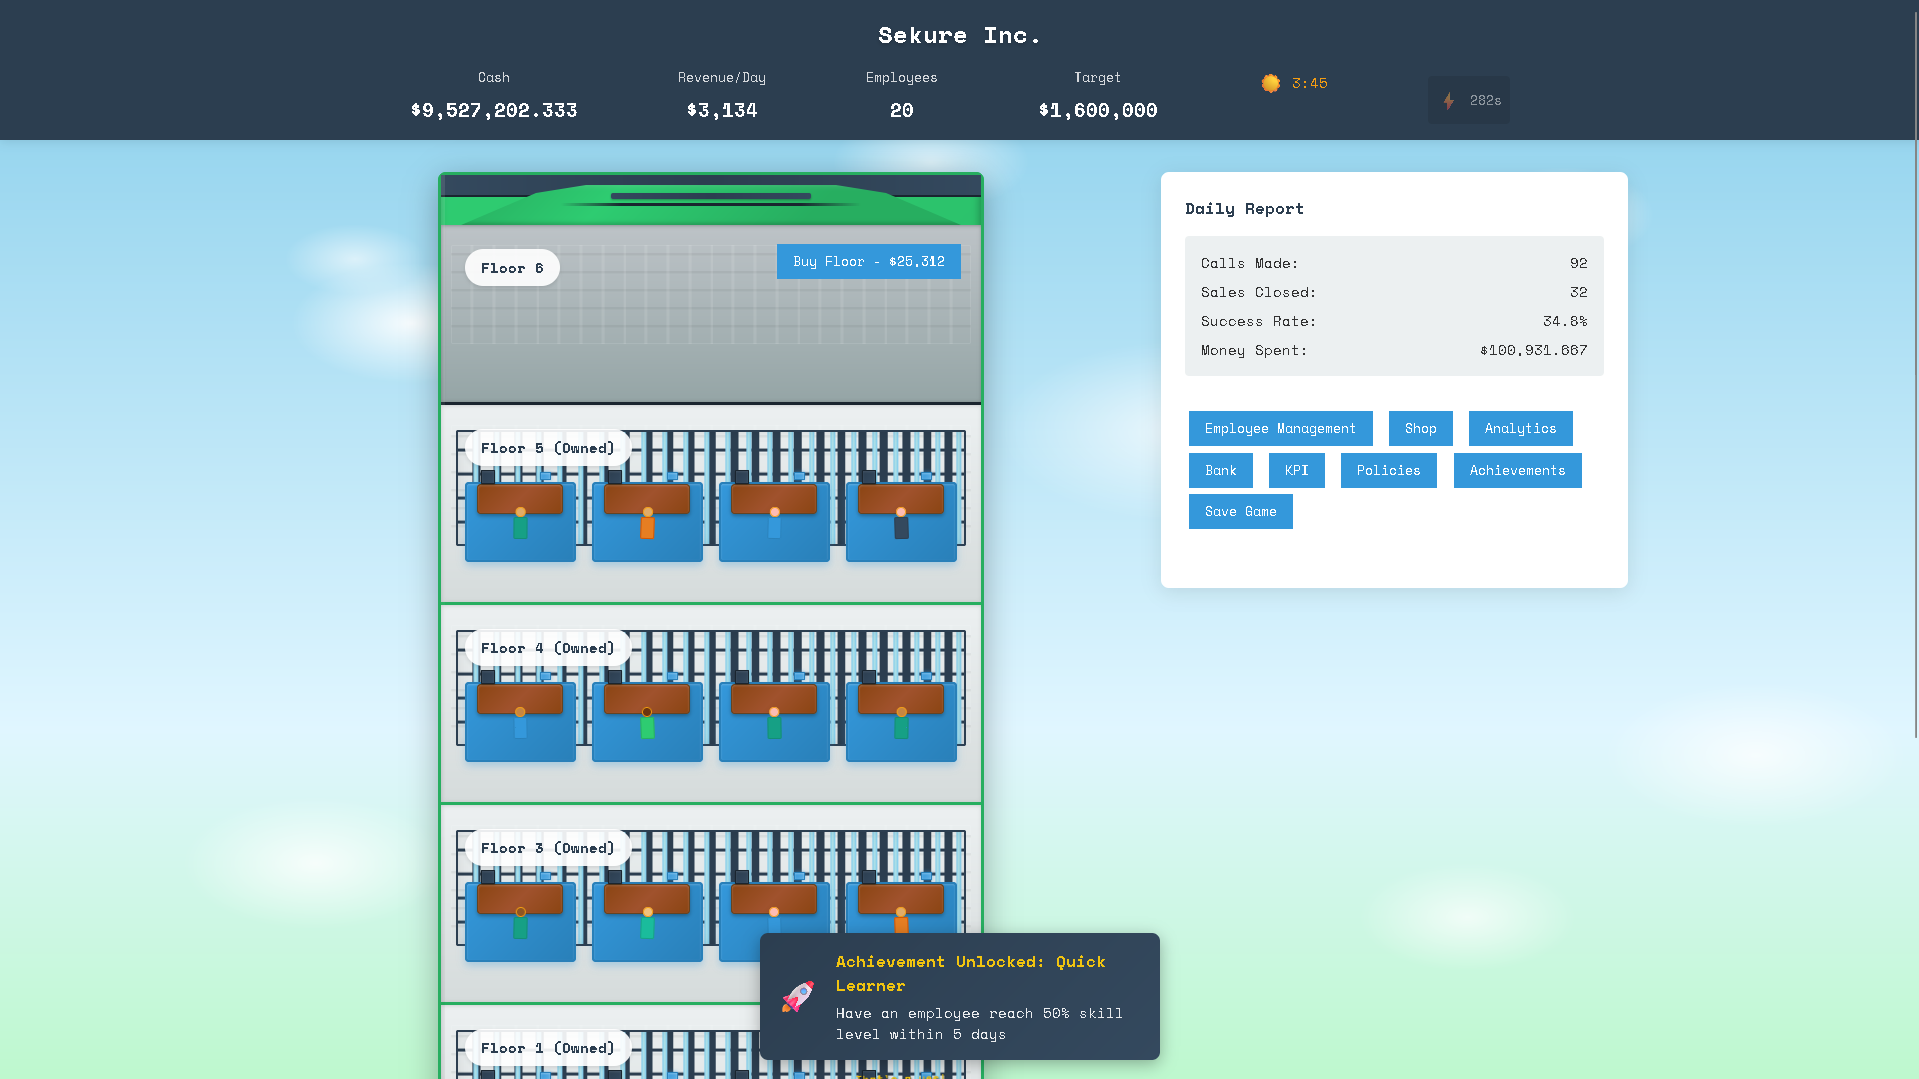Click the Cash value $9,527,202.333
Viewport: 1919px width, 1079px height.
click(494, 110)
